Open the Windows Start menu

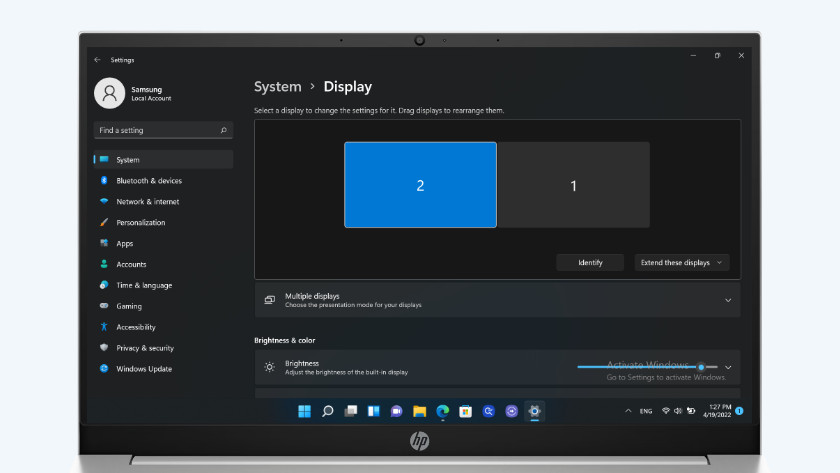click(304, 411)
